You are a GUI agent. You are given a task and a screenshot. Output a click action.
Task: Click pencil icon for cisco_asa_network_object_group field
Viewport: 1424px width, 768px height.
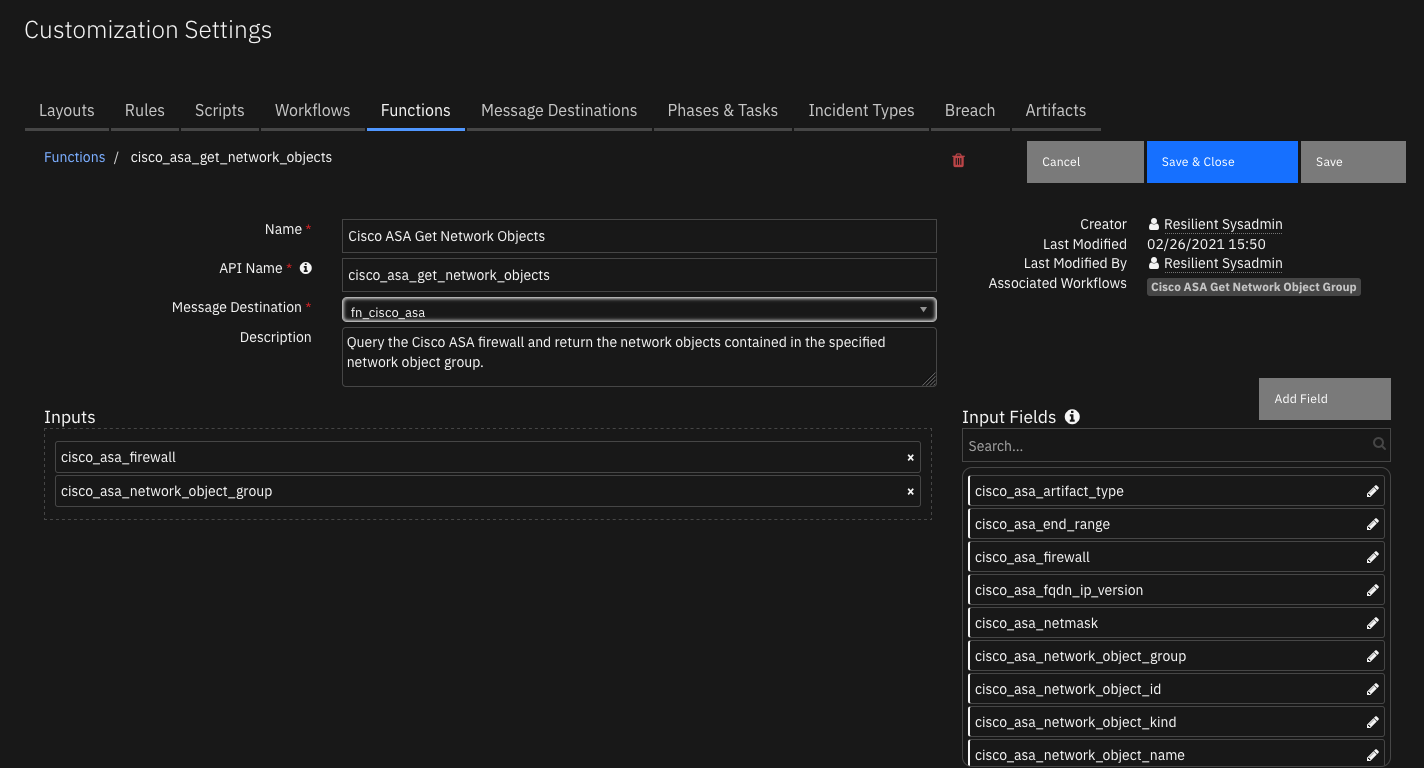pyautogui.click(x=1373, y=656)
